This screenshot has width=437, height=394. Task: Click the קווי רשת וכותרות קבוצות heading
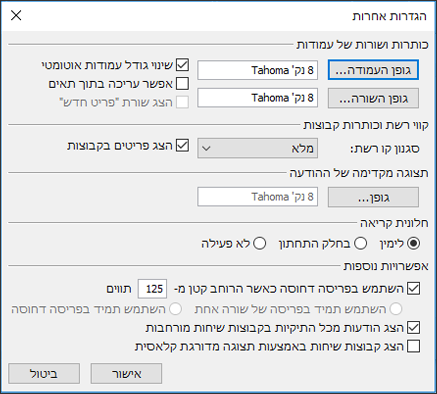(366, 125)
